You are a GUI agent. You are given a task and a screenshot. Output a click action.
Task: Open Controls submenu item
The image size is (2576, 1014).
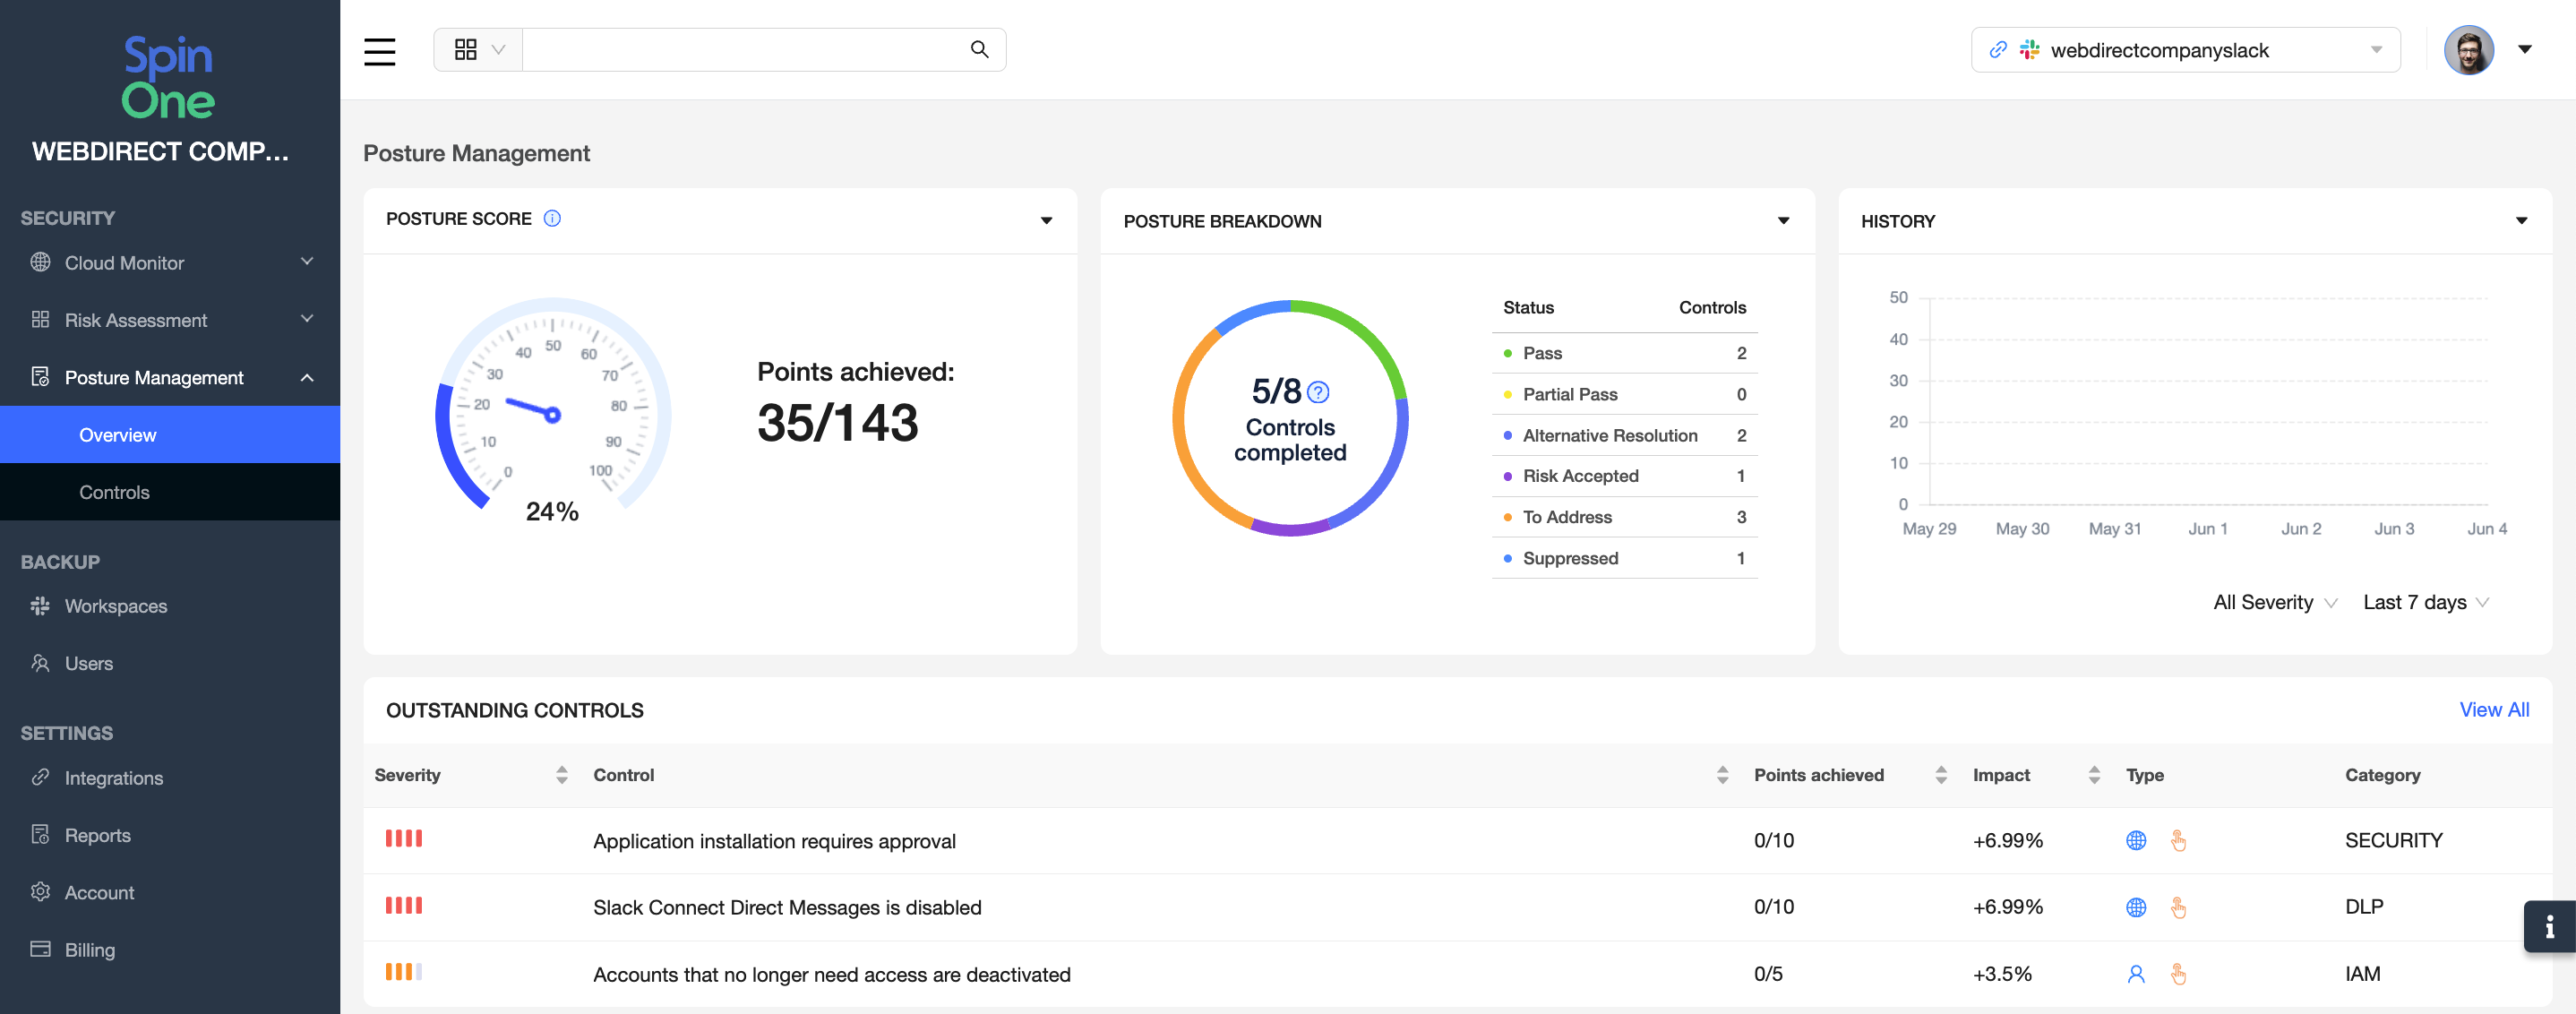[114, 492]
